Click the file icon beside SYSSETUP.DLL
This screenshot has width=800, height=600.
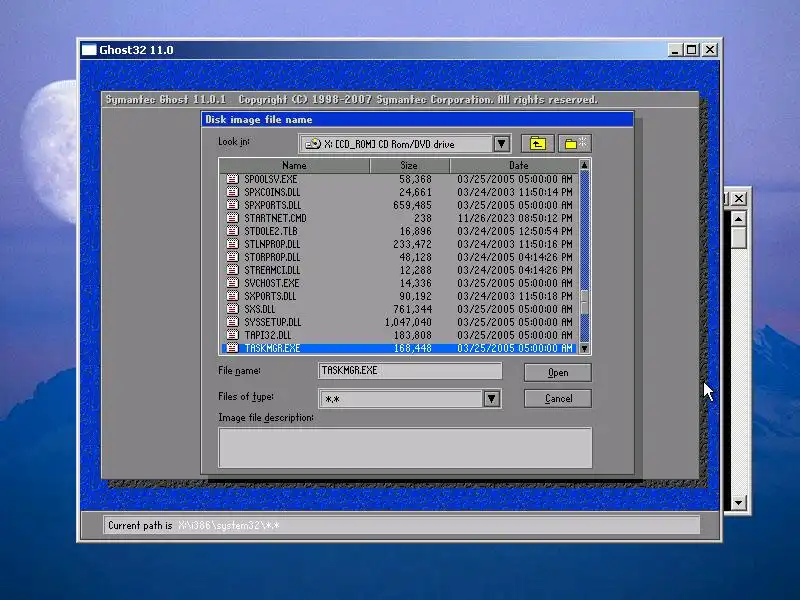[x=233, y=322]
